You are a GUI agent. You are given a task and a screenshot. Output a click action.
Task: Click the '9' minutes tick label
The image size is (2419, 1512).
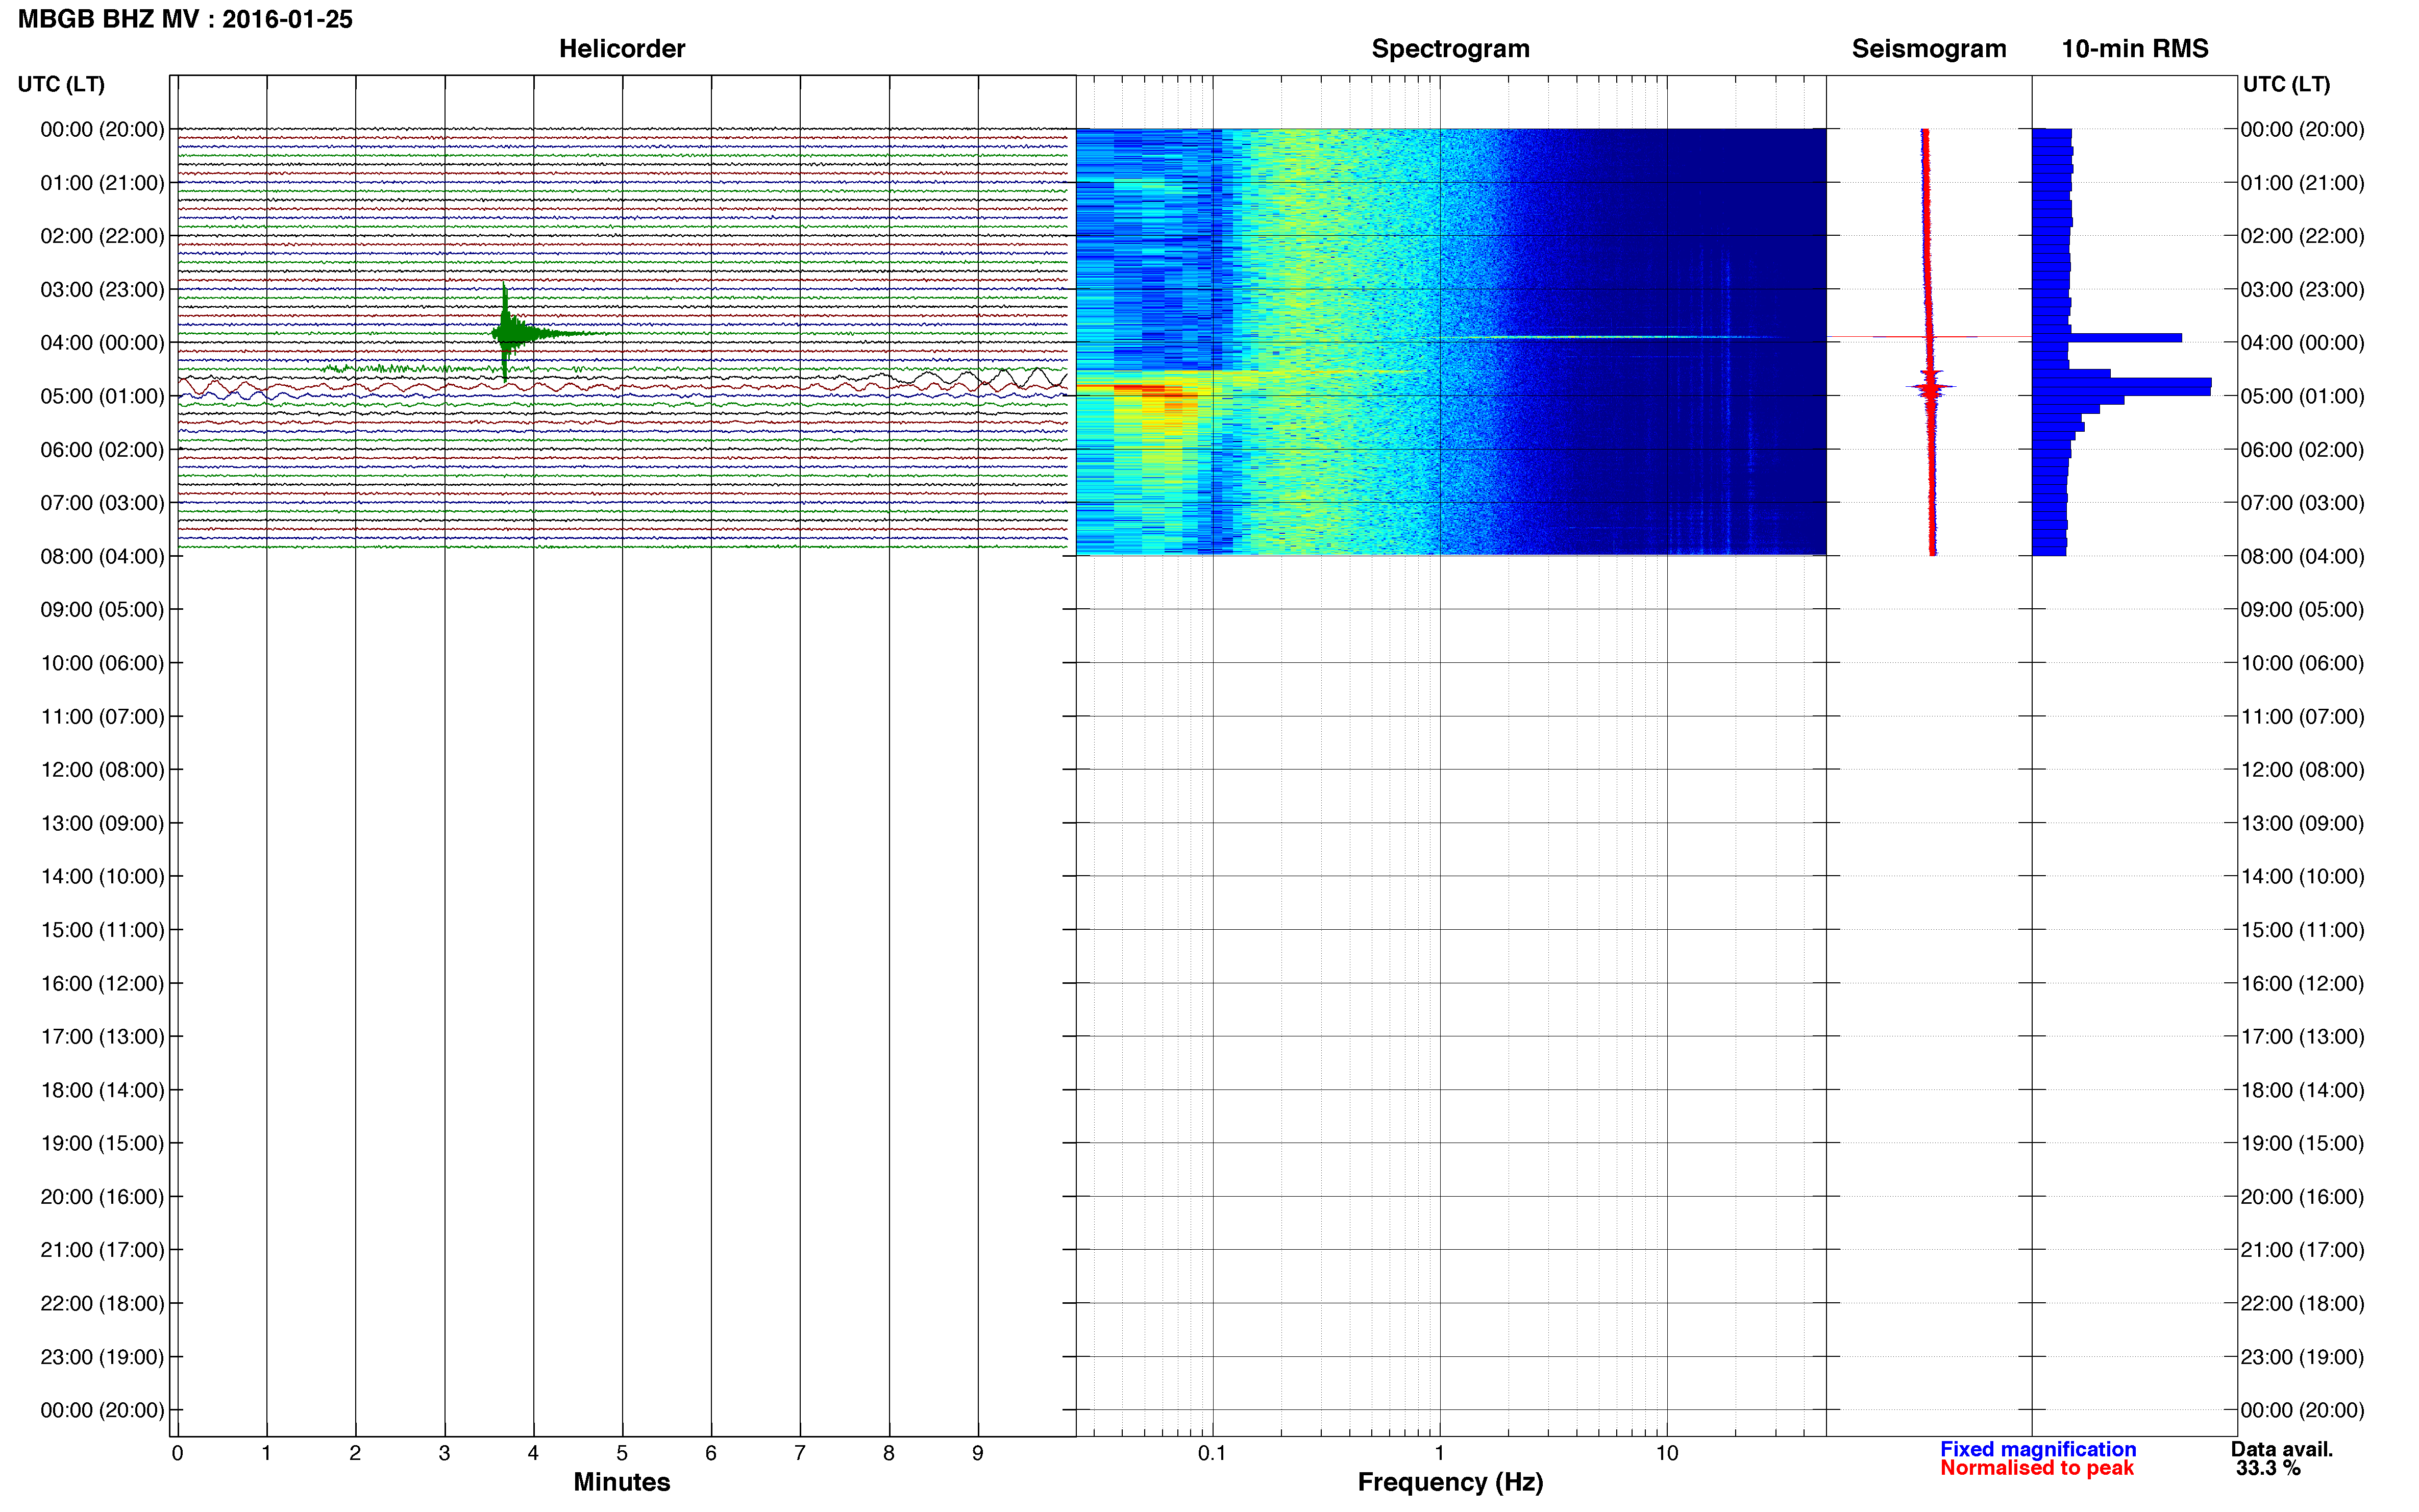coord(977,1453)
